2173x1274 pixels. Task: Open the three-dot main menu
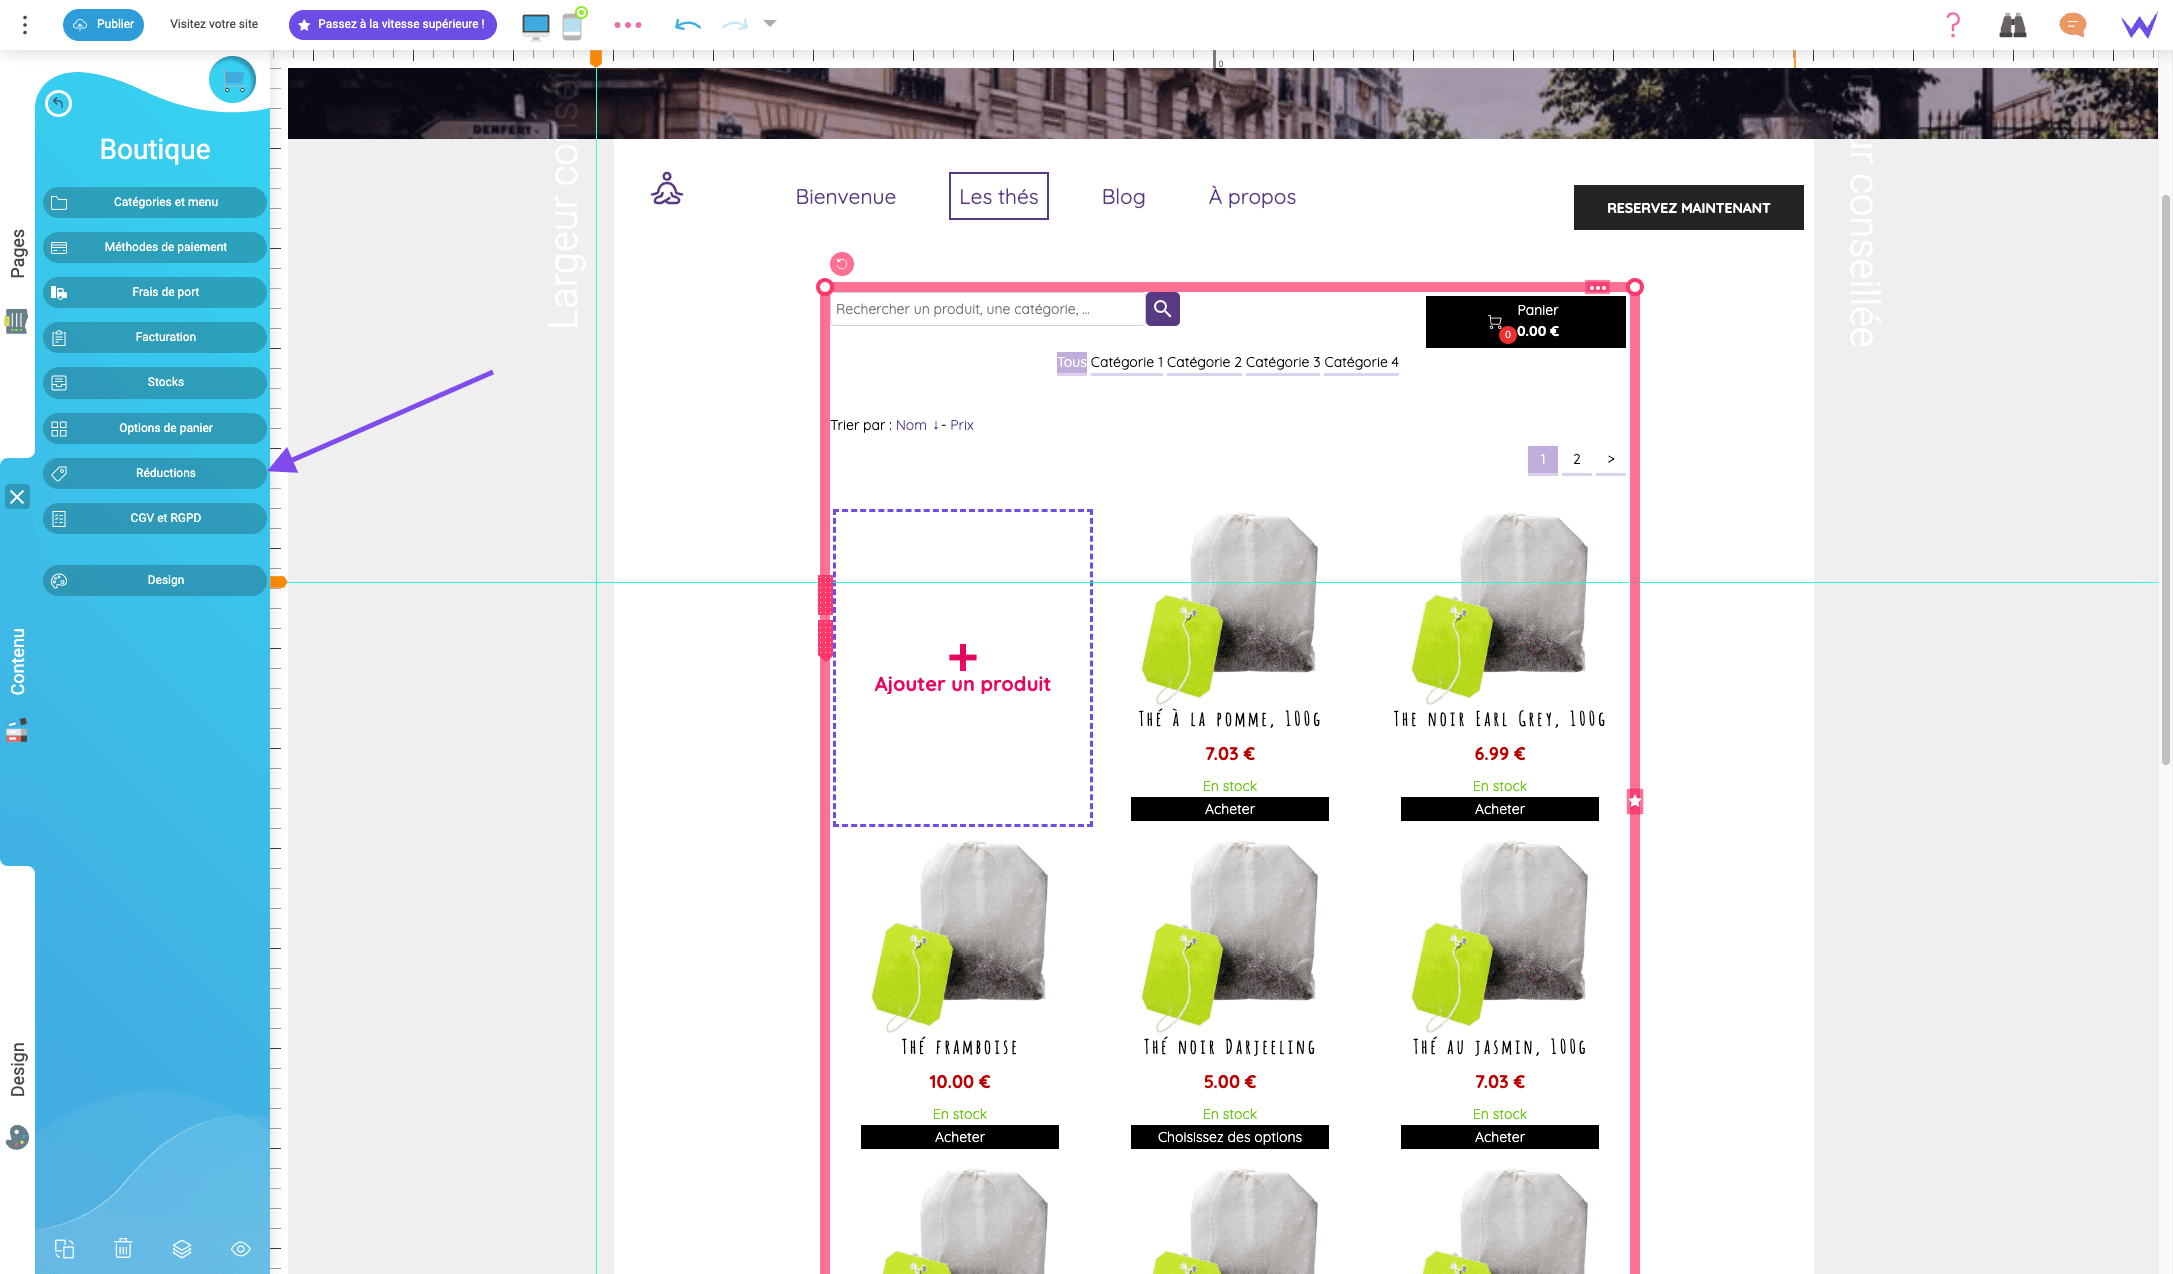[25, 24]
